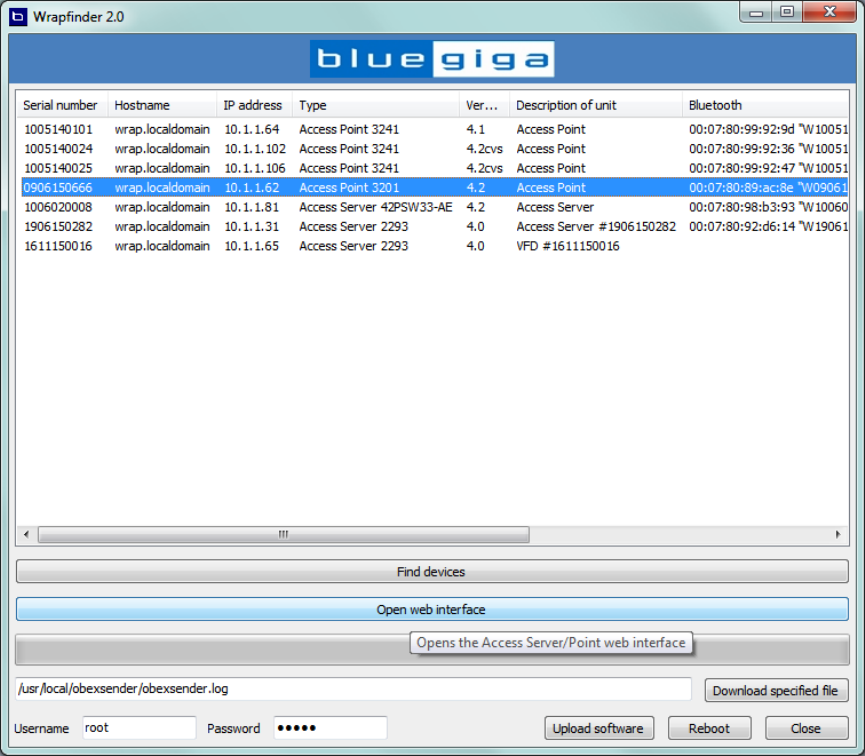The height and width of the screenshot is (756, 865).
Task: Click the Upload software button
Action: (599, 728)
